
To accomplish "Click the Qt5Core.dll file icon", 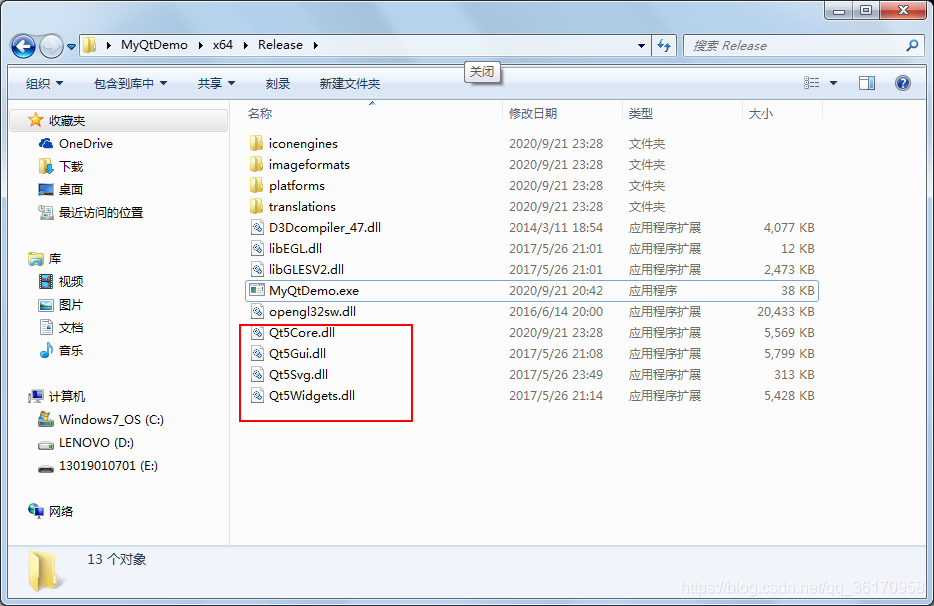I will click(257, 332).
